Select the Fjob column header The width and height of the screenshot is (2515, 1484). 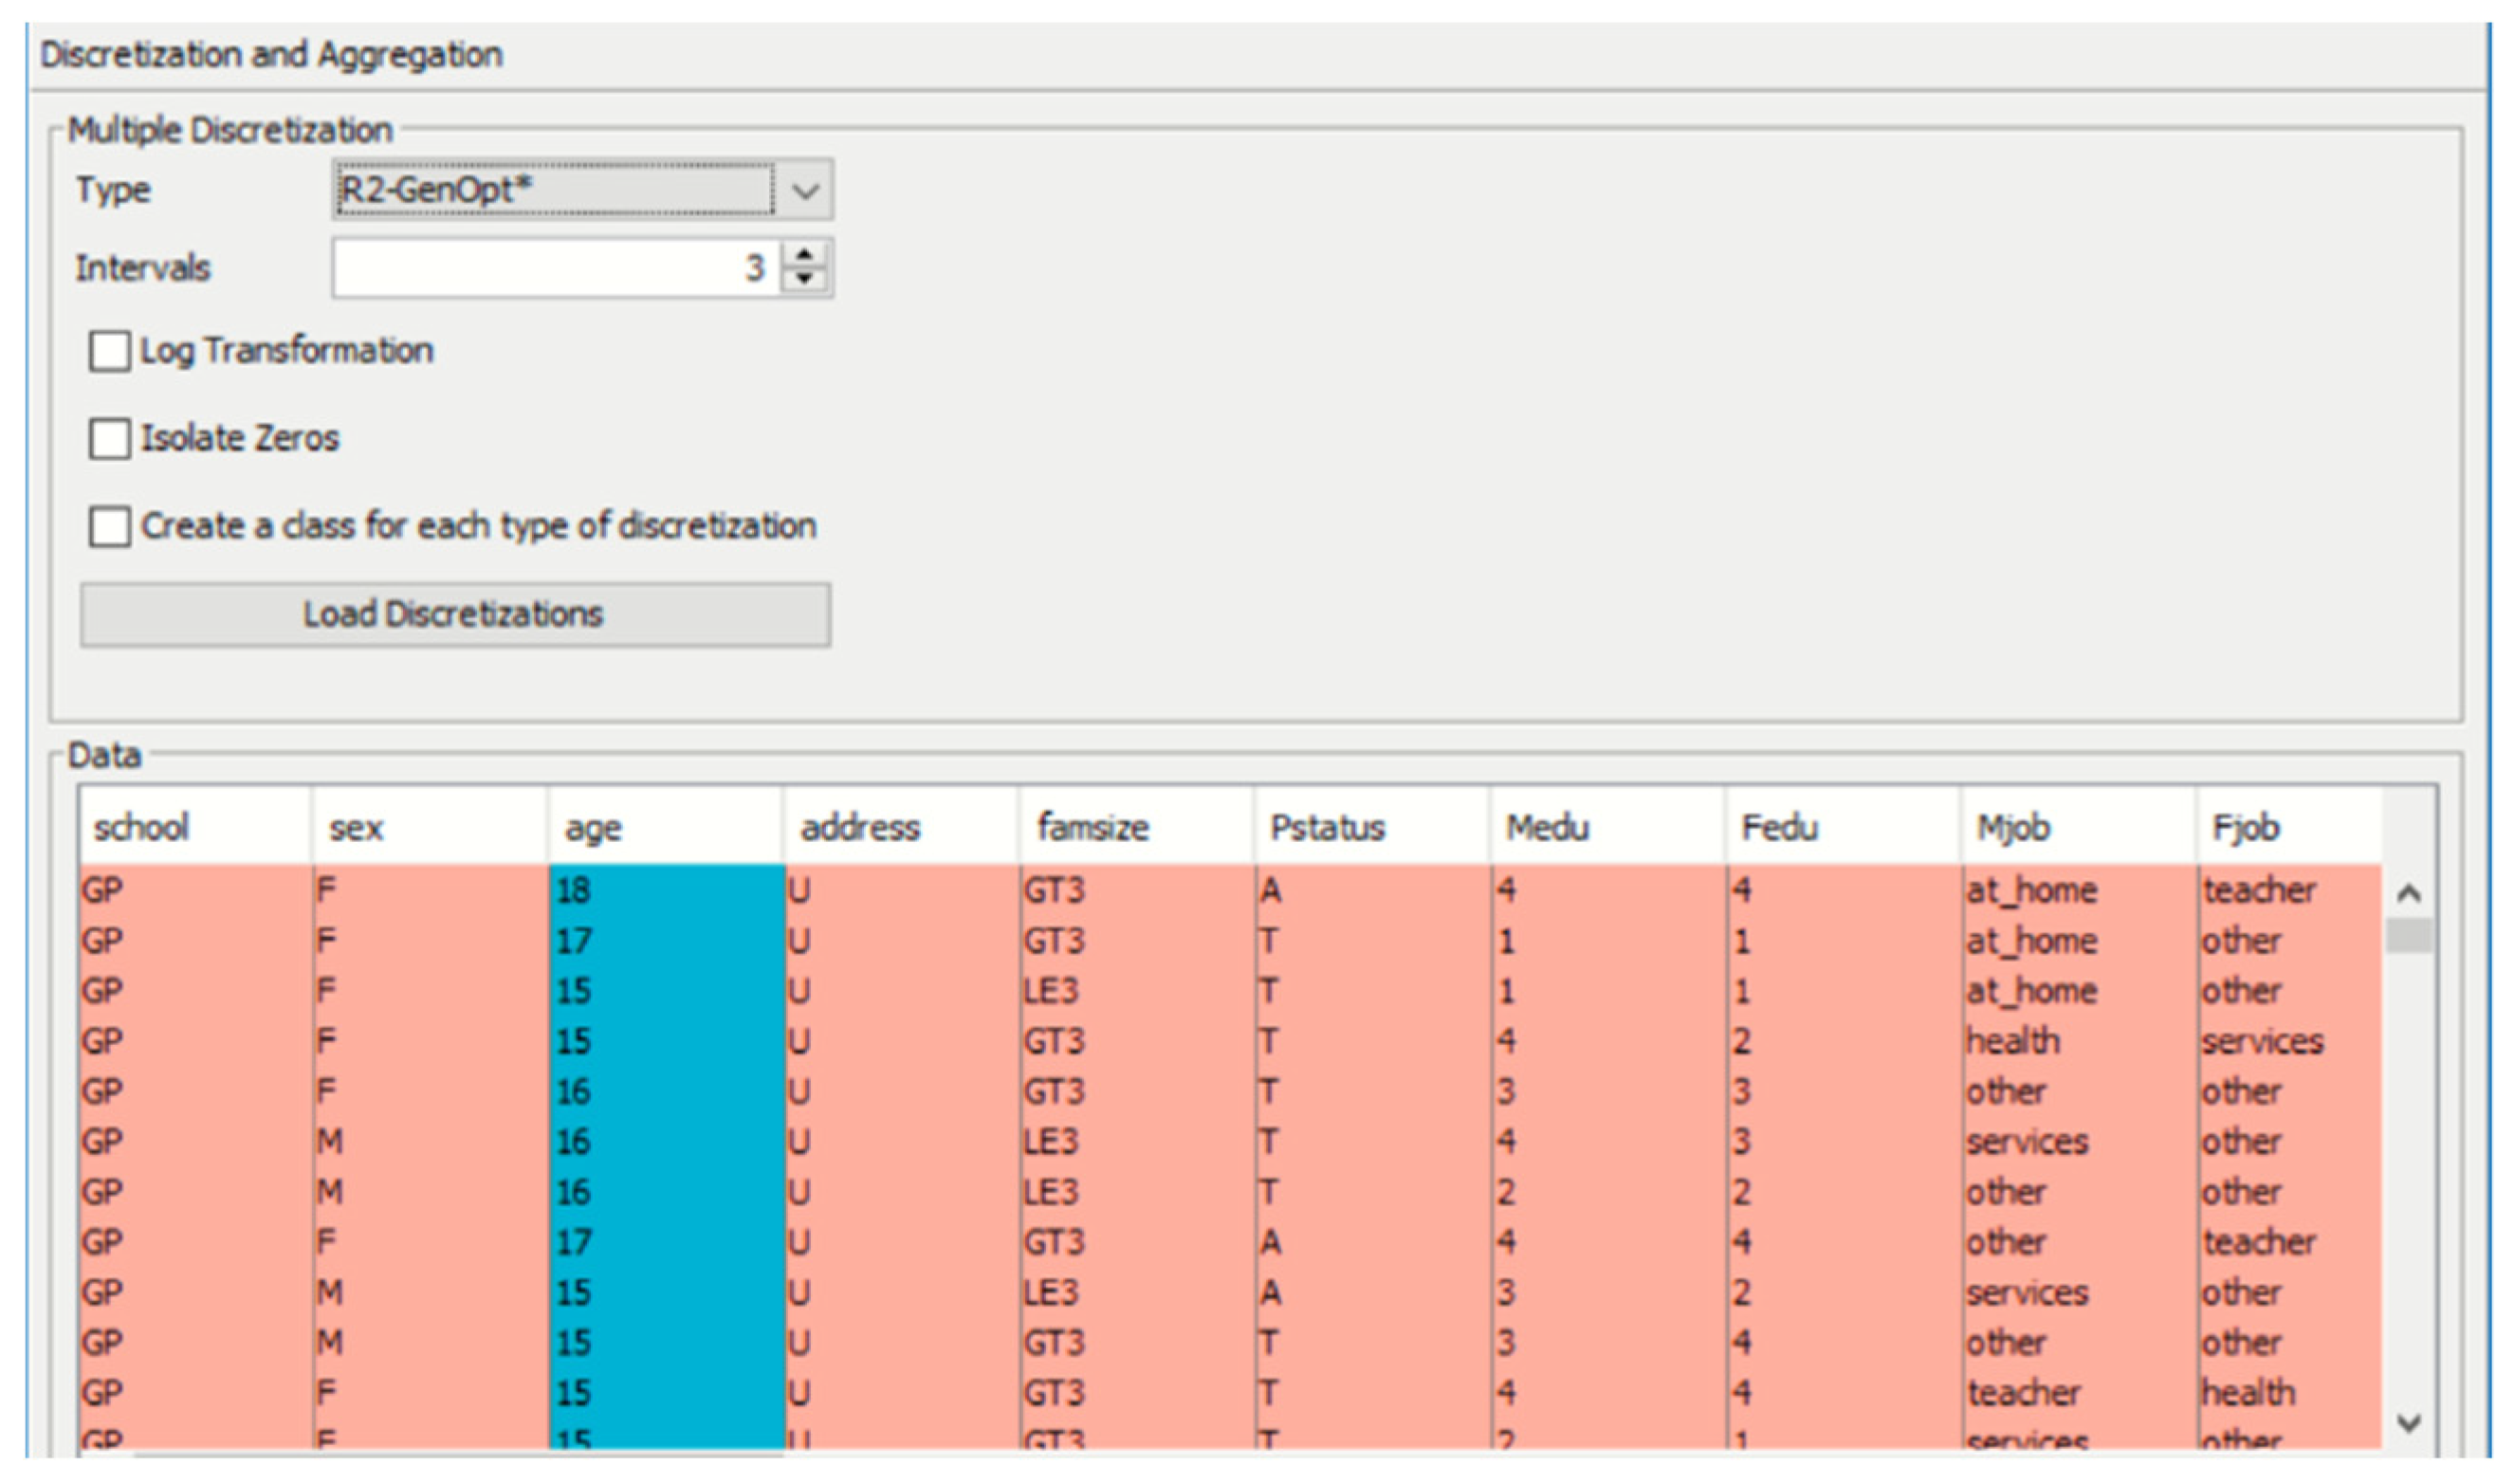click(2288, 828)
